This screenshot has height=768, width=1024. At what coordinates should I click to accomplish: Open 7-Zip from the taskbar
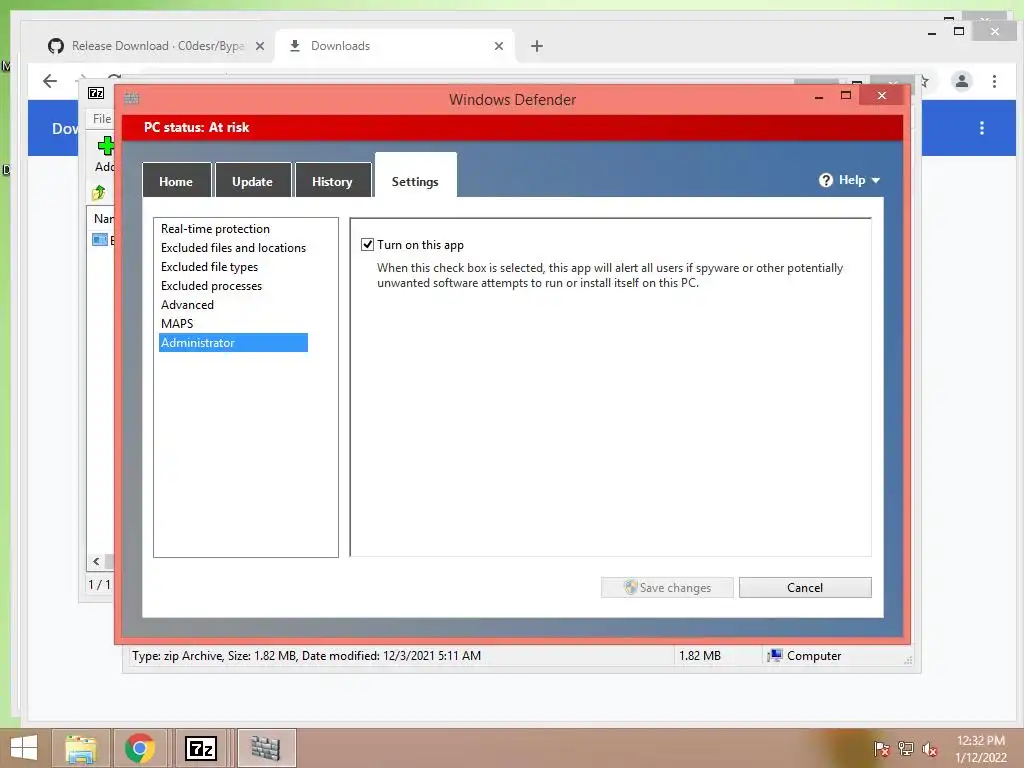click(201, 748)
